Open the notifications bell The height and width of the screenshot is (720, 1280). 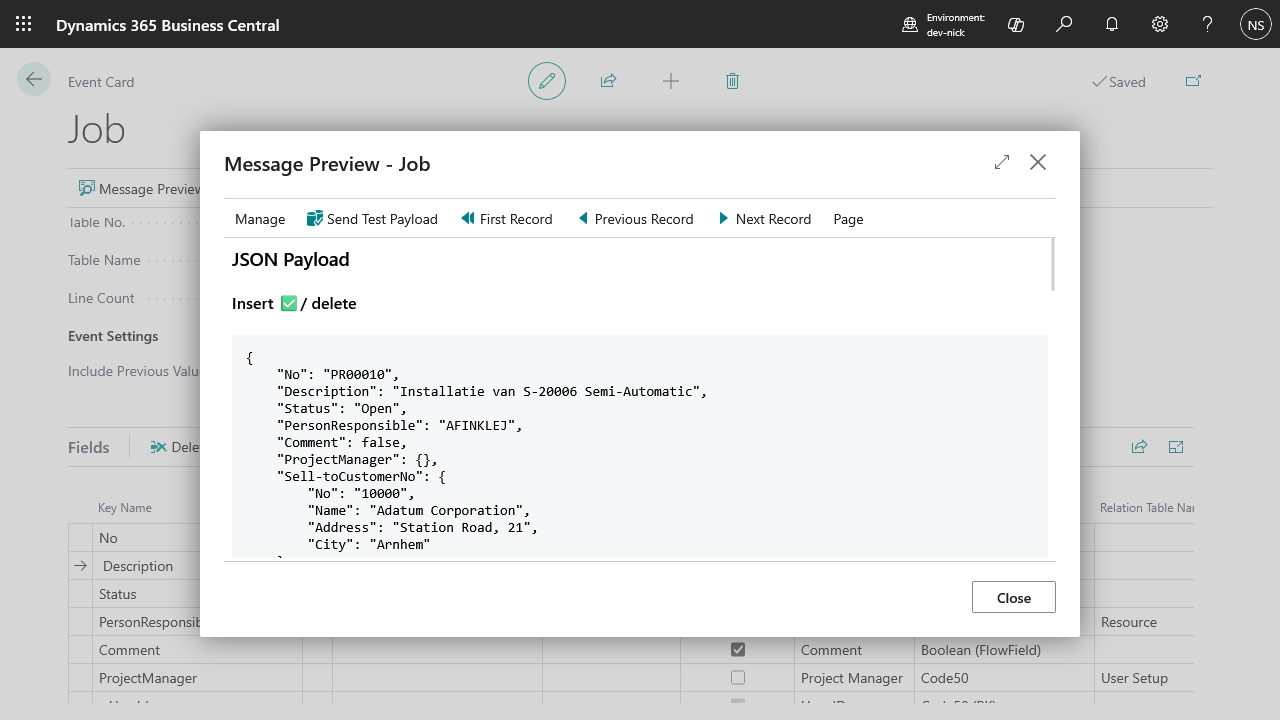(x=1112, y=24)
